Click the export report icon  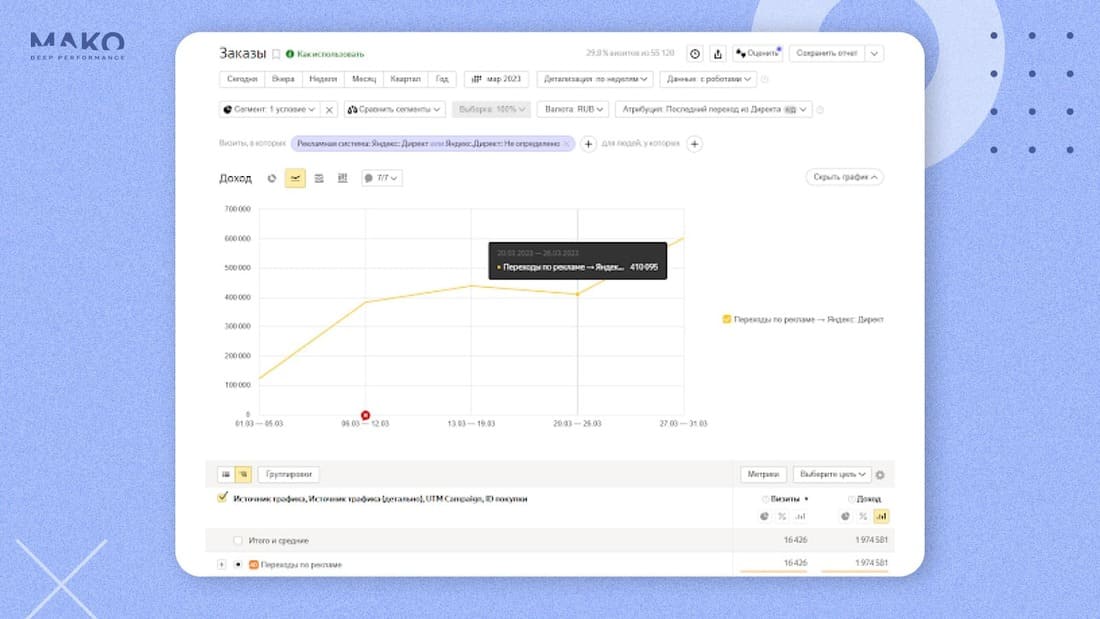click(718, 54)
